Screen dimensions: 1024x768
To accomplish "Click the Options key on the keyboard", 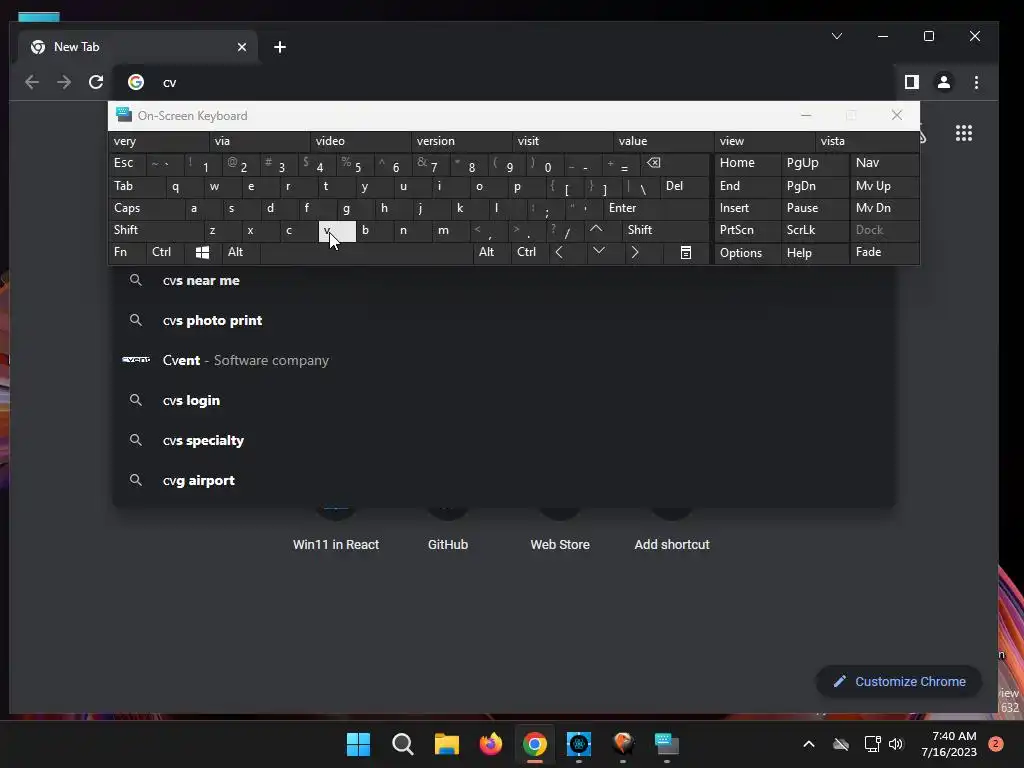I will [x=747, y=253].
